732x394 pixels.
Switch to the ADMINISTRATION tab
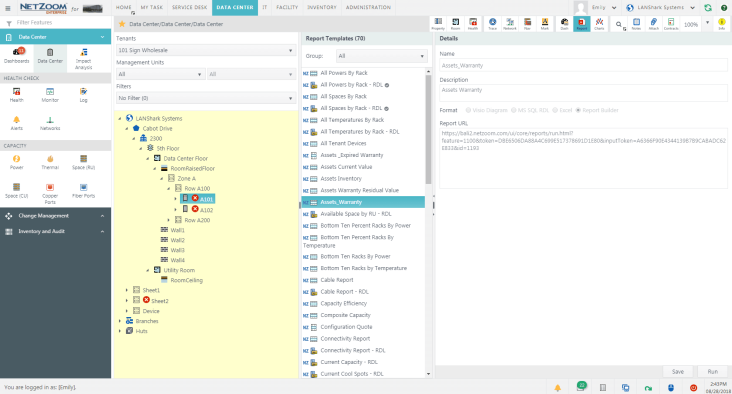368,7
